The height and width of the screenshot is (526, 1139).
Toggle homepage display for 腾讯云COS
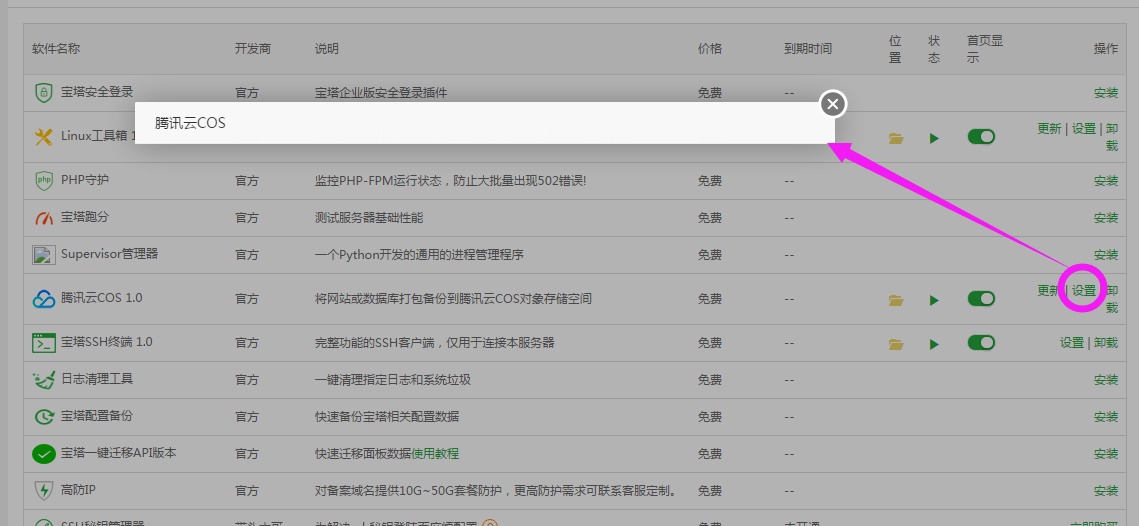[x=981, y=299]
